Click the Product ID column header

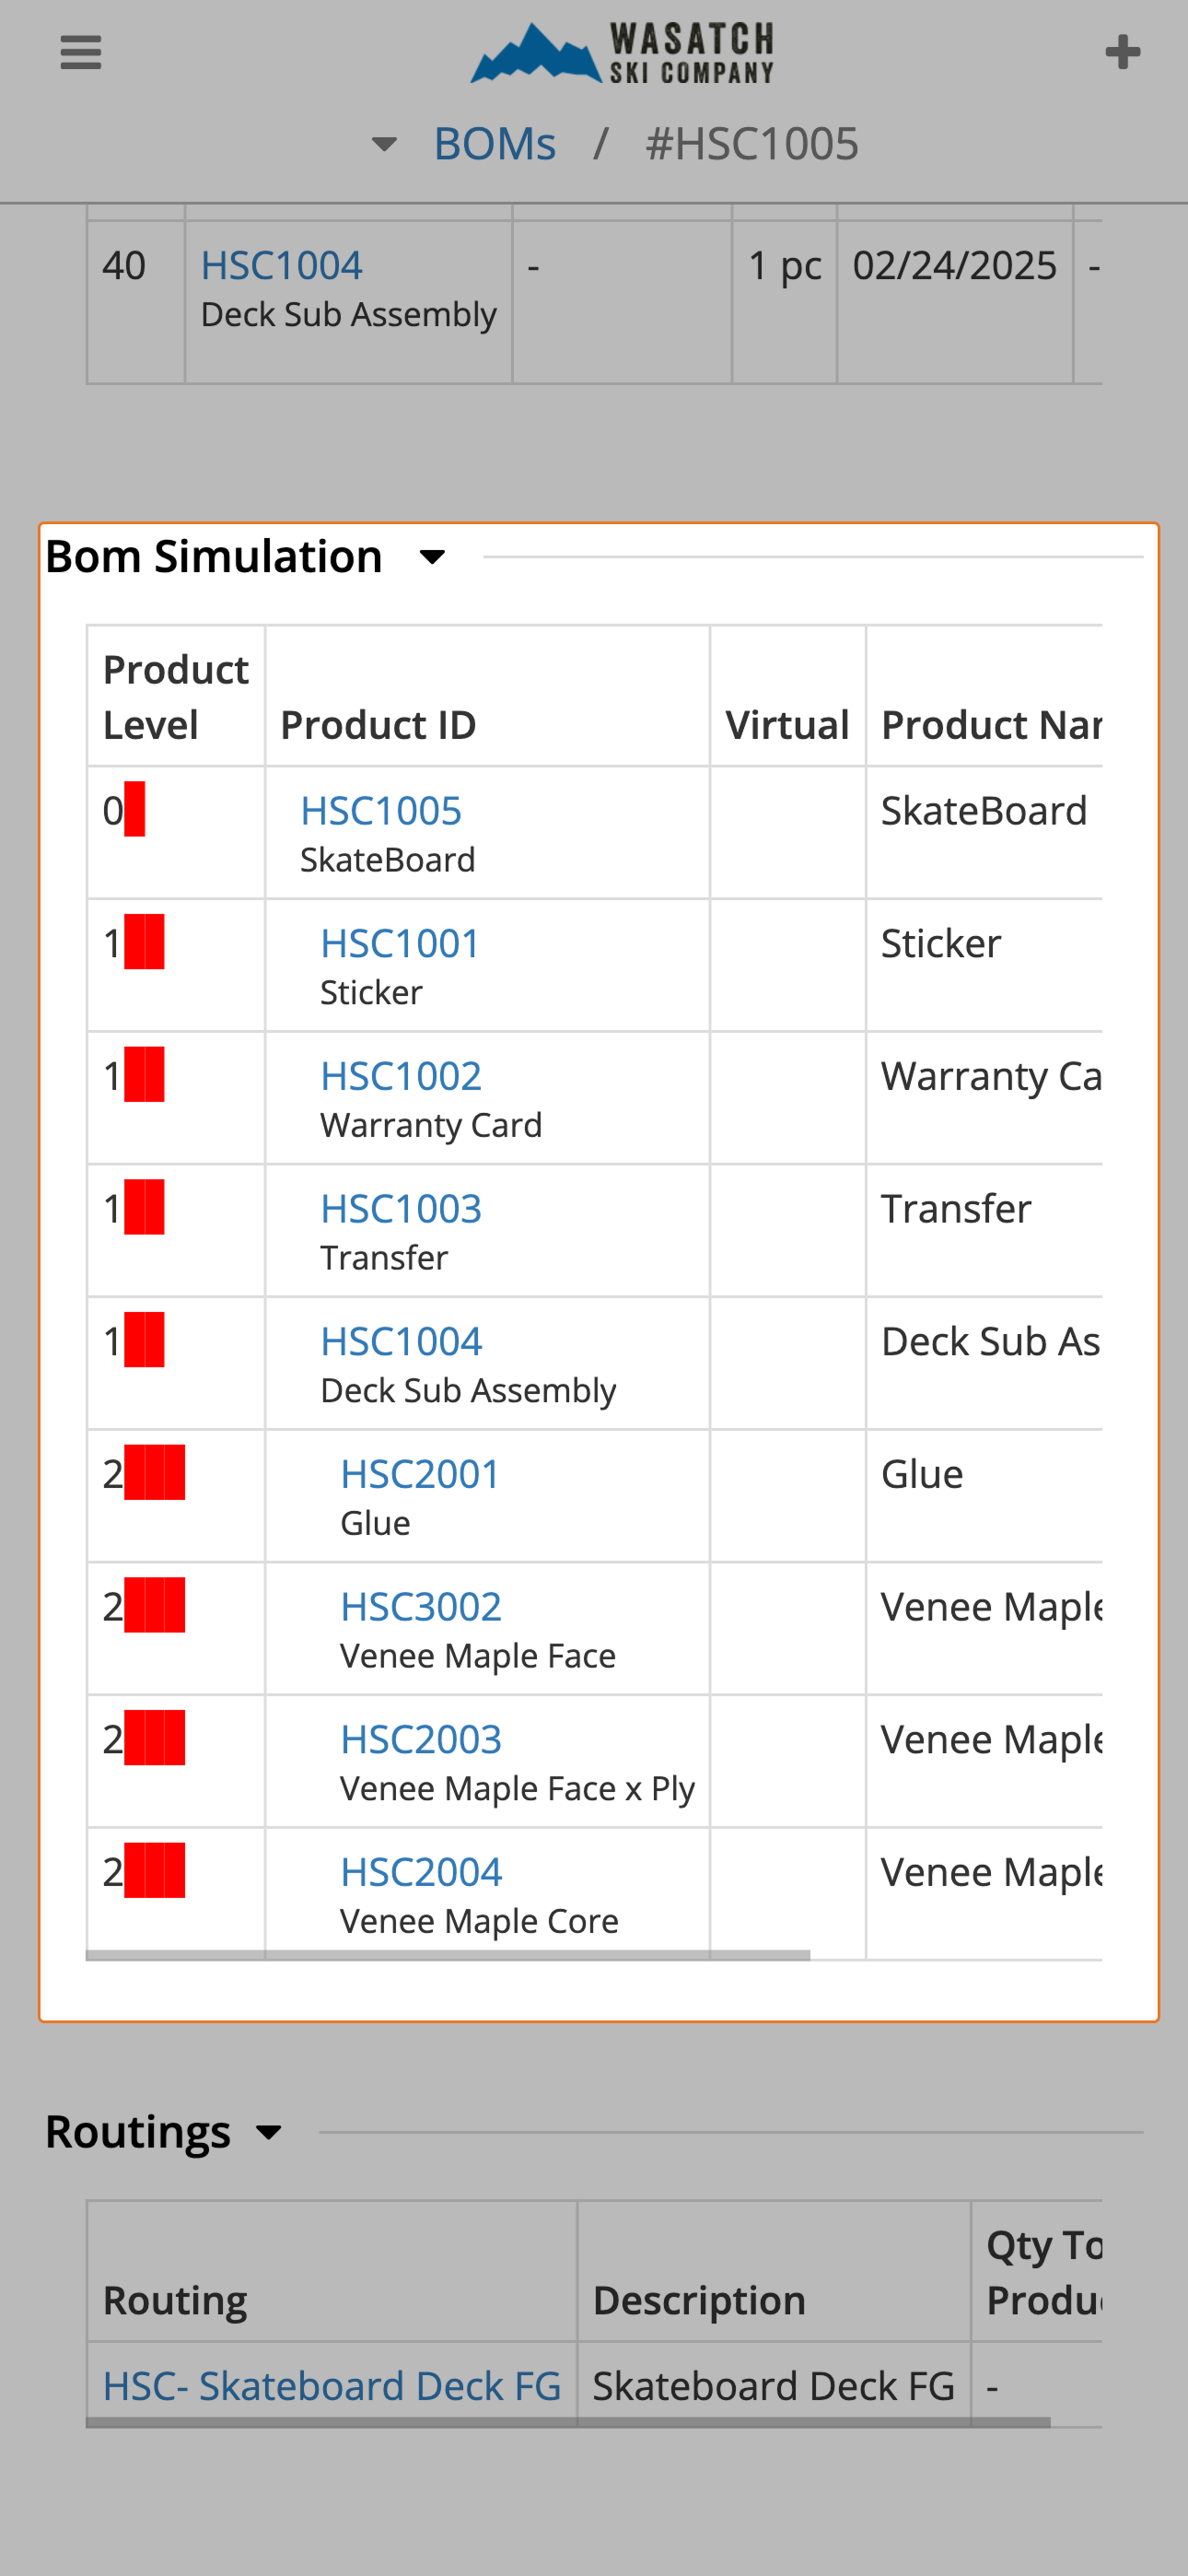[378, 725]
